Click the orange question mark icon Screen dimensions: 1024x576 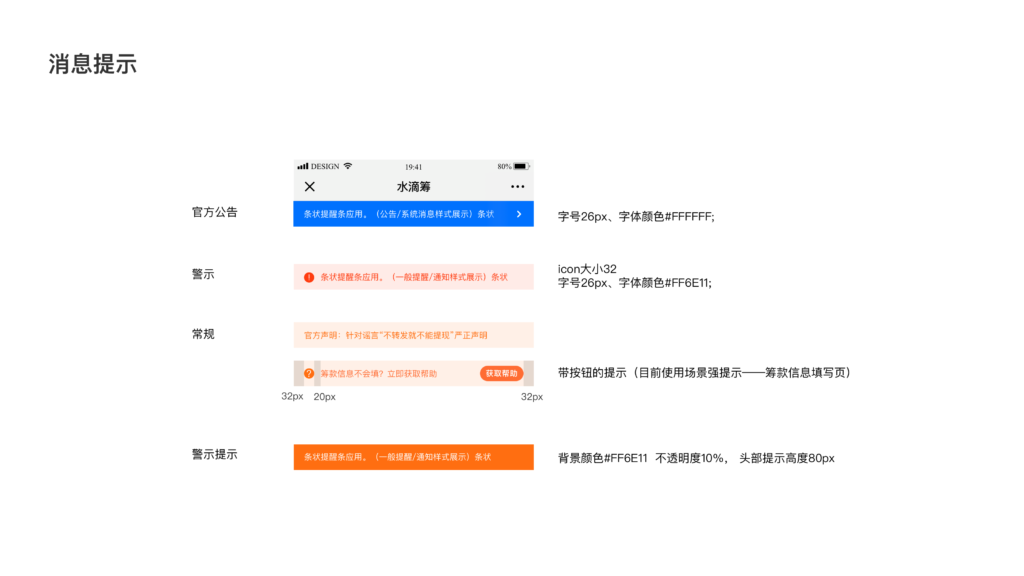coord(309,373)
